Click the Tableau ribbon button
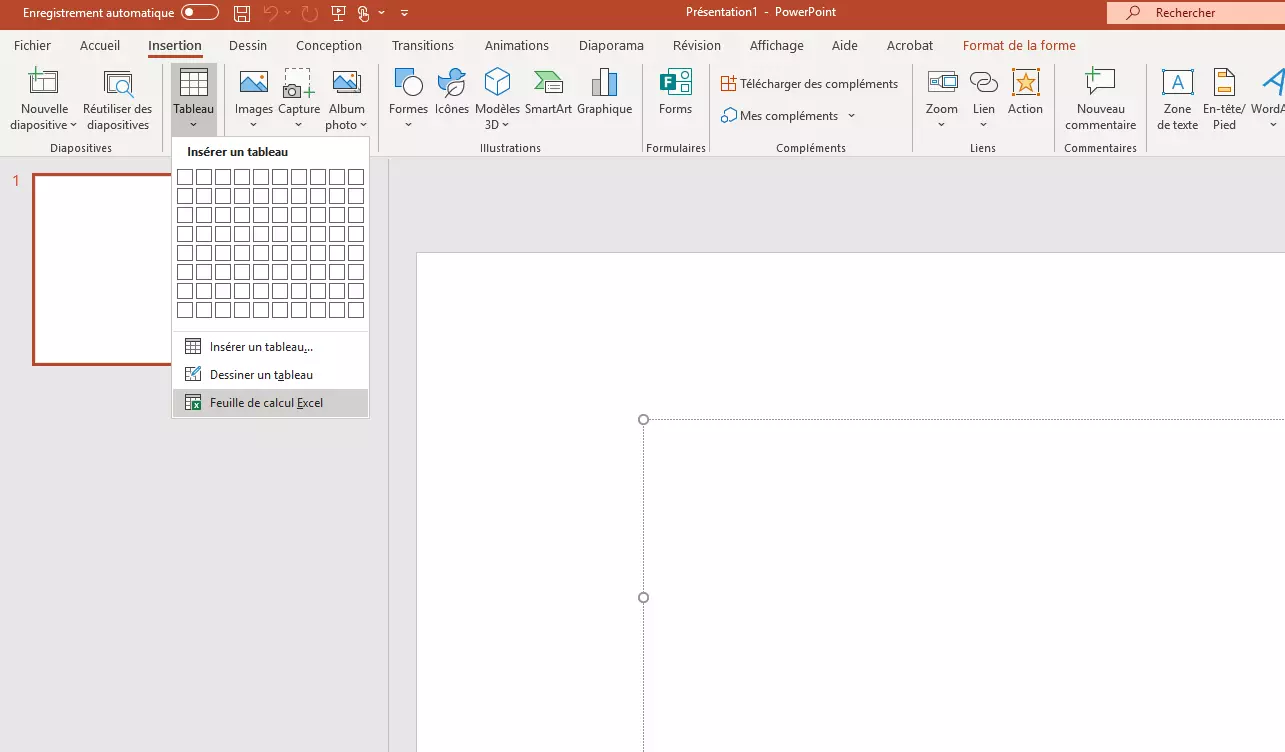The height and width of the screenshot is (752, 1285). pos(193,99)
